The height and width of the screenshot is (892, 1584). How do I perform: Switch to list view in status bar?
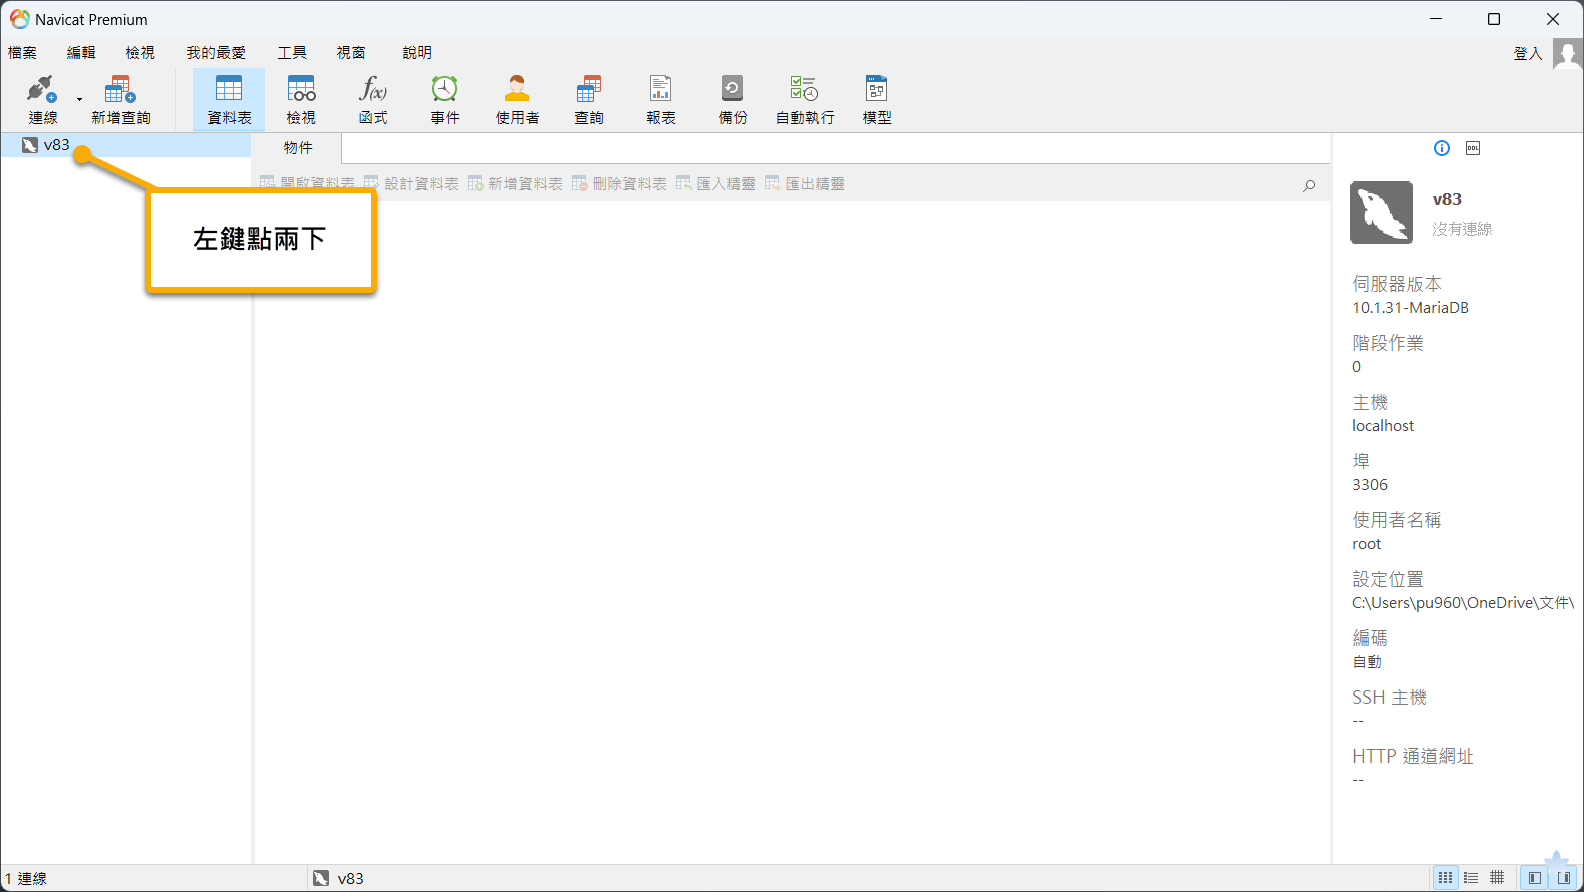(1471, 878)
